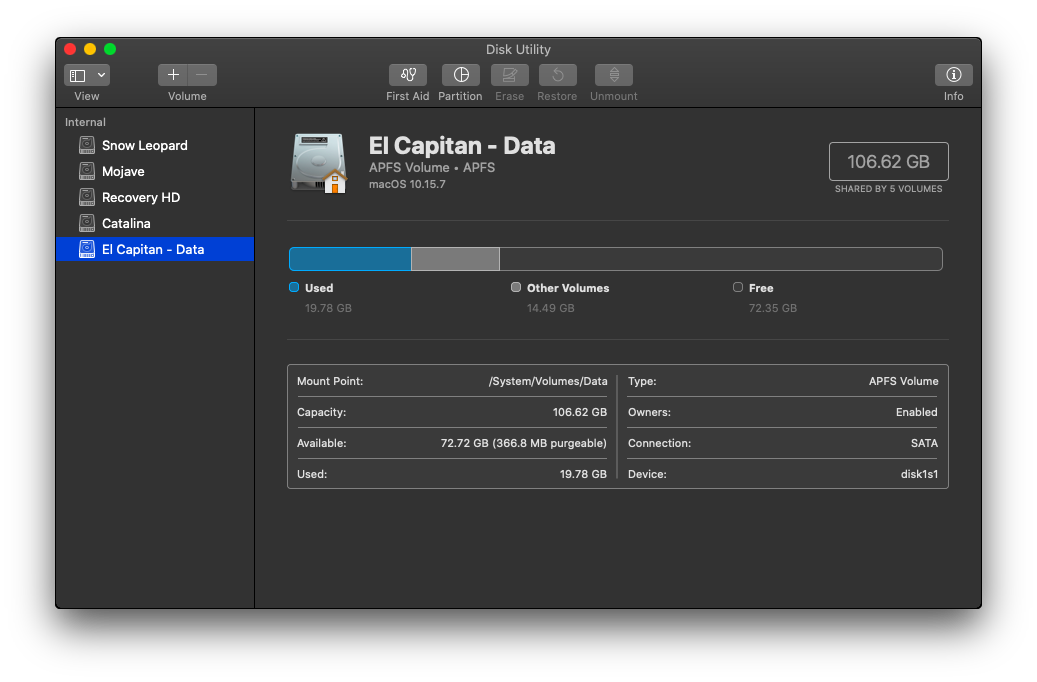Click the macOS 10.15.7 version text
1037x682 pixels.
tap(407, 184)
